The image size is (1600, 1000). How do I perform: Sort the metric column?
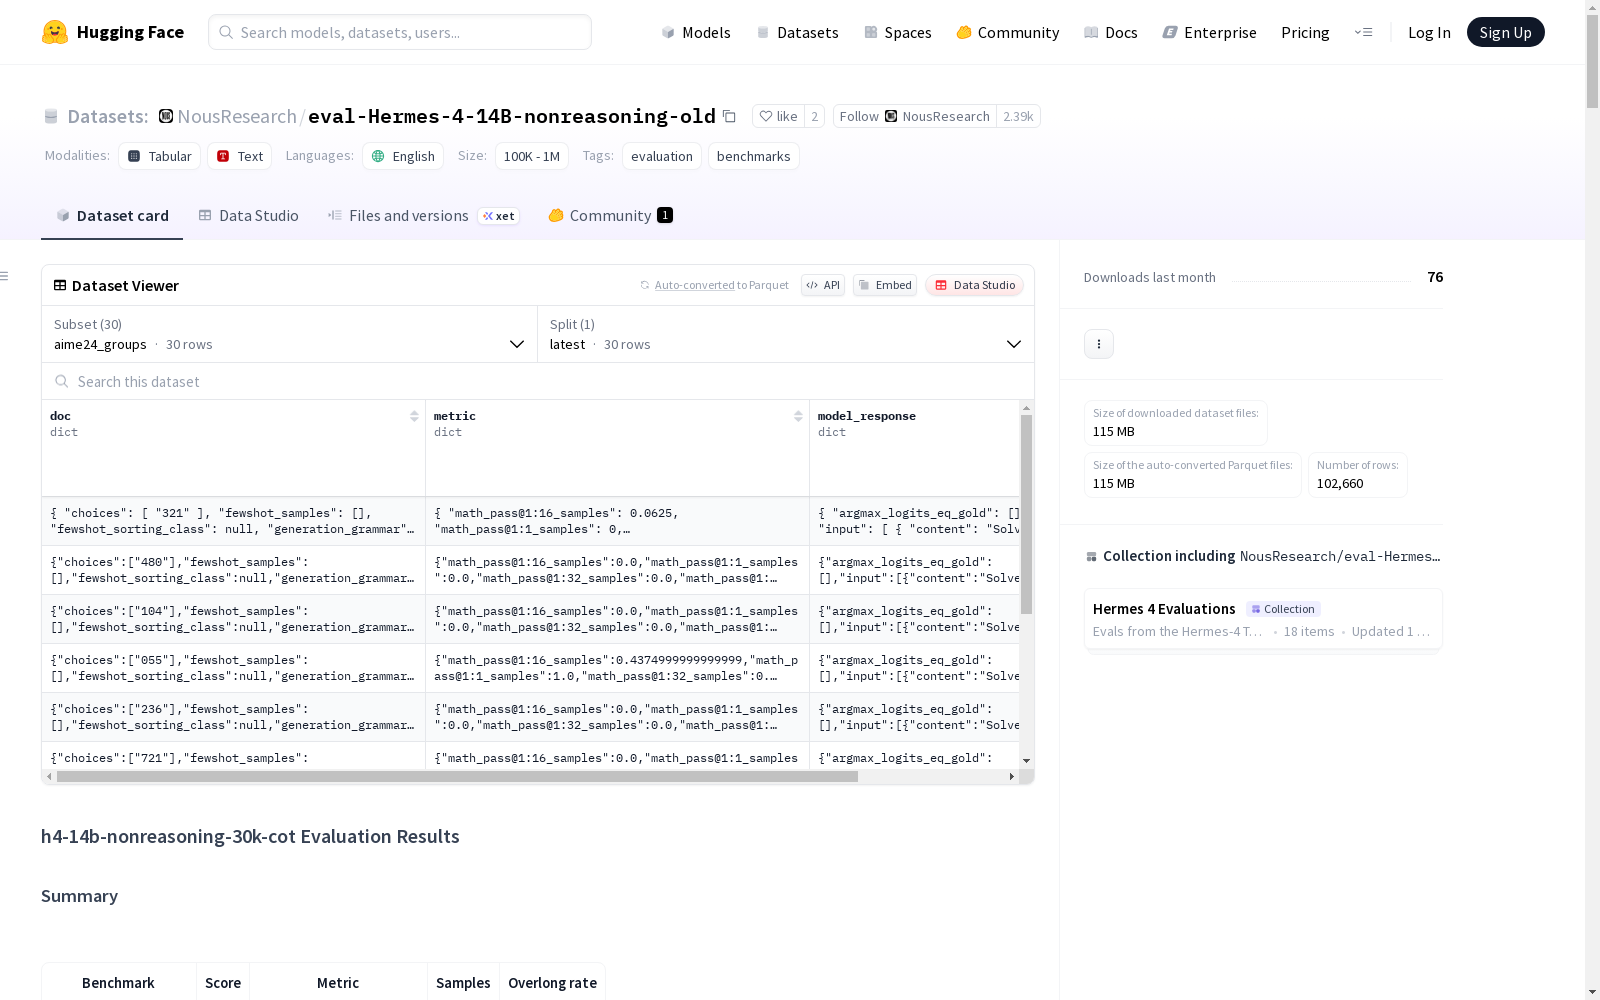click(x=798, y=416)
